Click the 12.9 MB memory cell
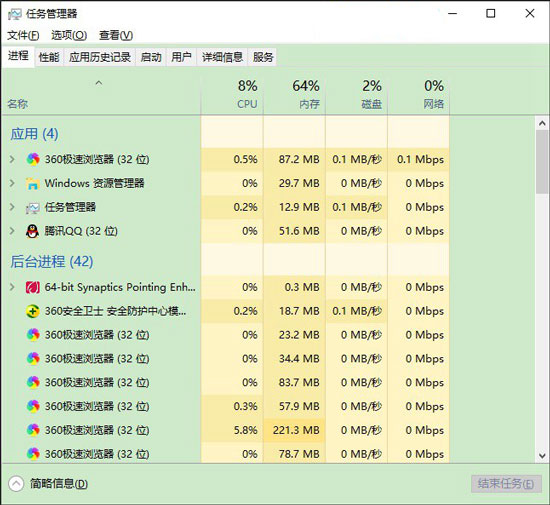 [x=294, y=207]
